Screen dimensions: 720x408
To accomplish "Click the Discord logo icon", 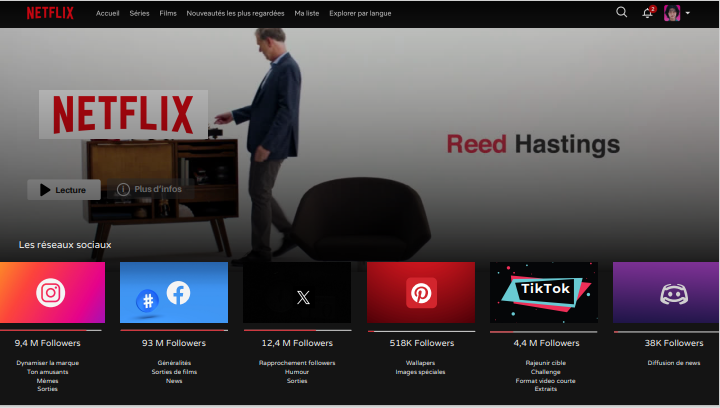I will [674, 294].
